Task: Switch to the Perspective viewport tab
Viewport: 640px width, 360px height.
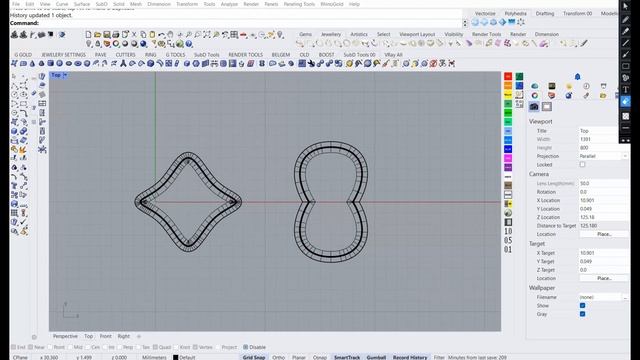Action: (65, 336)
